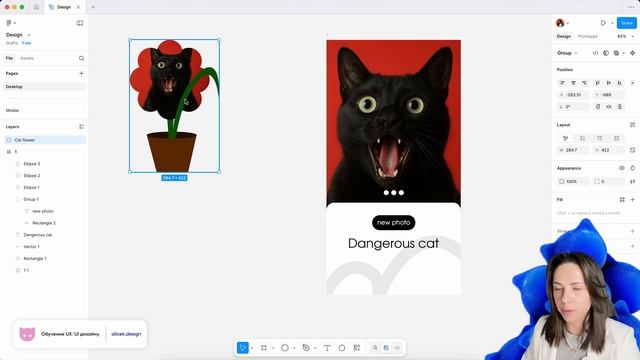The width and height of the screenshot is (640, 360).
Task: Open the Design file tab in title bar
Action: pos(64,7)
